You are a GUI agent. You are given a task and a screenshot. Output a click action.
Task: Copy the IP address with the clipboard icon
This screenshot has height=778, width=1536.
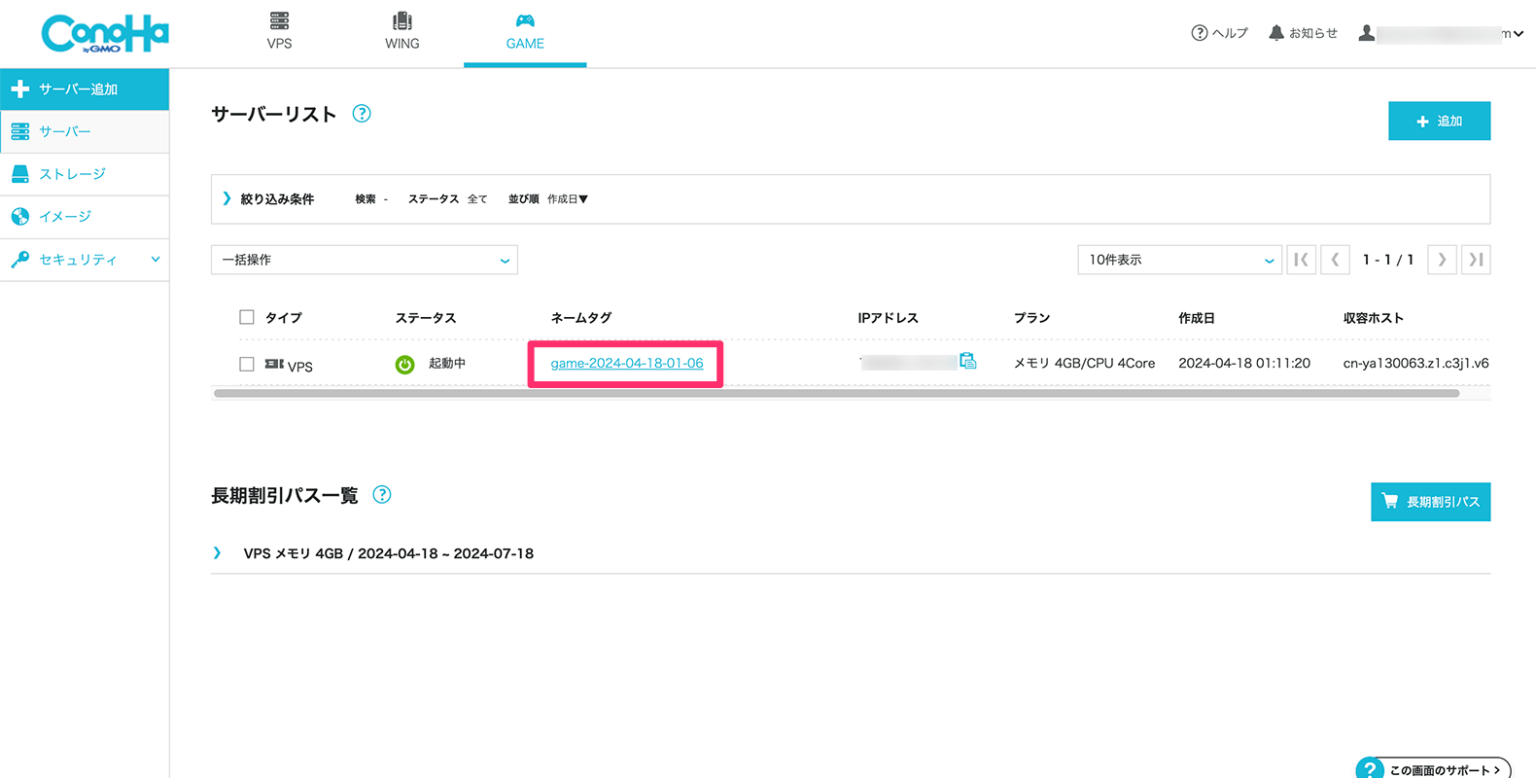(x=967, y=362)
